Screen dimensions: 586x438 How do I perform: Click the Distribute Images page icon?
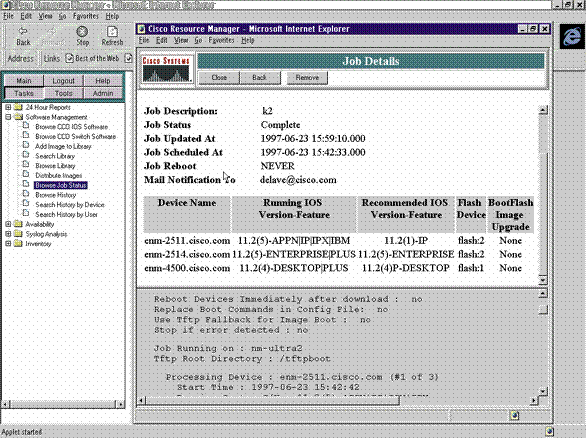pos(26,175)
